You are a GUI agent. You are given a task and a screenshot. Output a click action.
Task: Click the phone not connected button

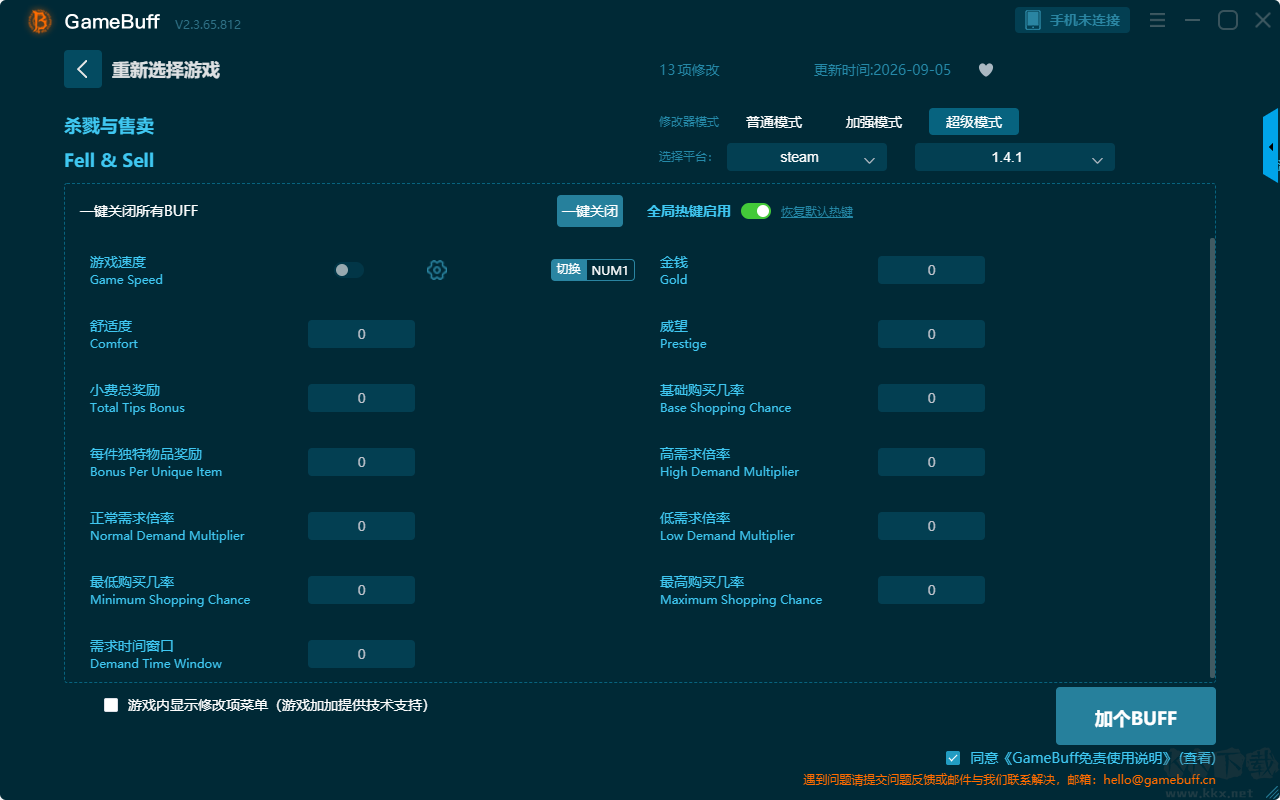[x=1073, y=20]
